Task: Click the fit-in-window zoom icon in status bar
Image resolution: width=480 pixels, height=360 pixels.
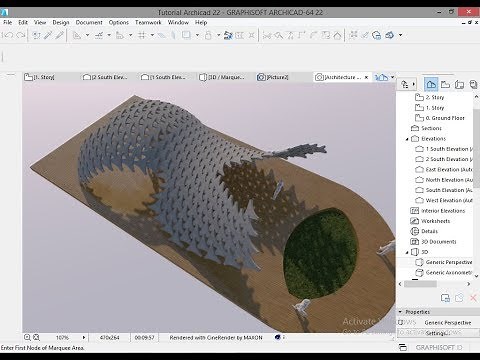Action: 36,337
